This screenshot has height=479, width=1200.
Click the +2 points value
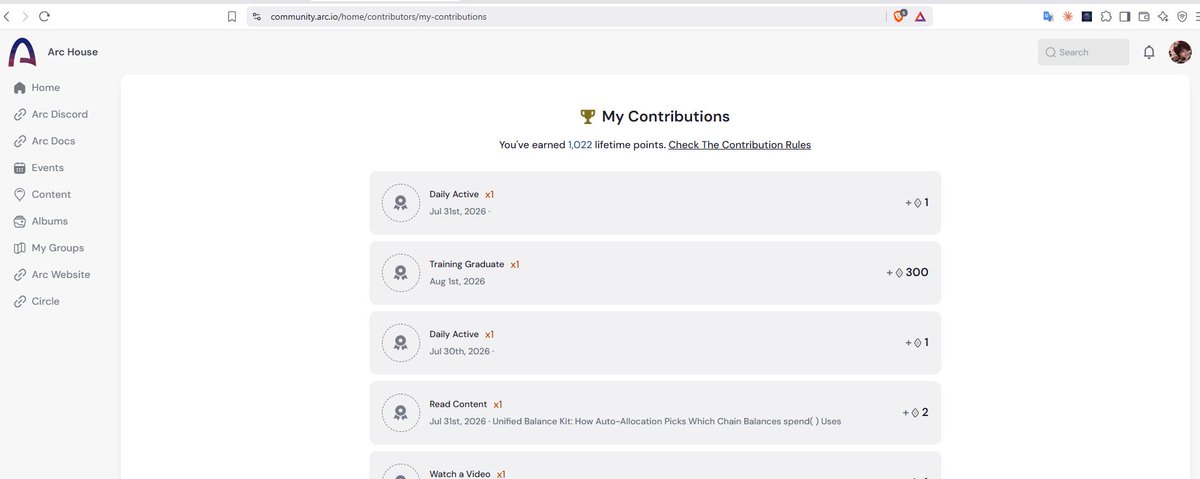tap(915, 412)
